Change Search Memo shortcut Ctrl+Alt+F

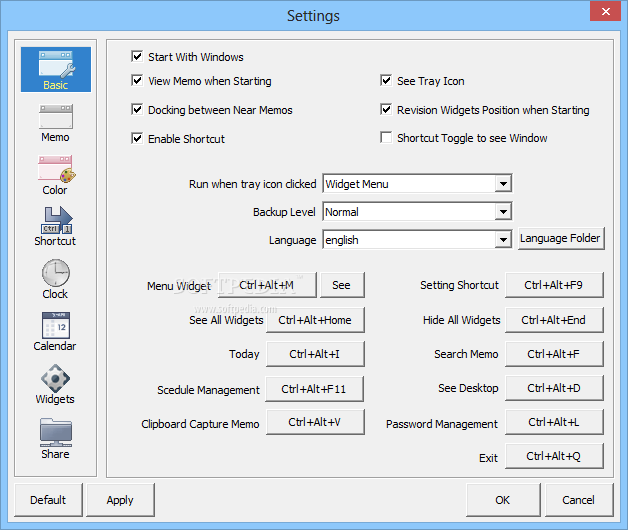(x=554, y=354)
